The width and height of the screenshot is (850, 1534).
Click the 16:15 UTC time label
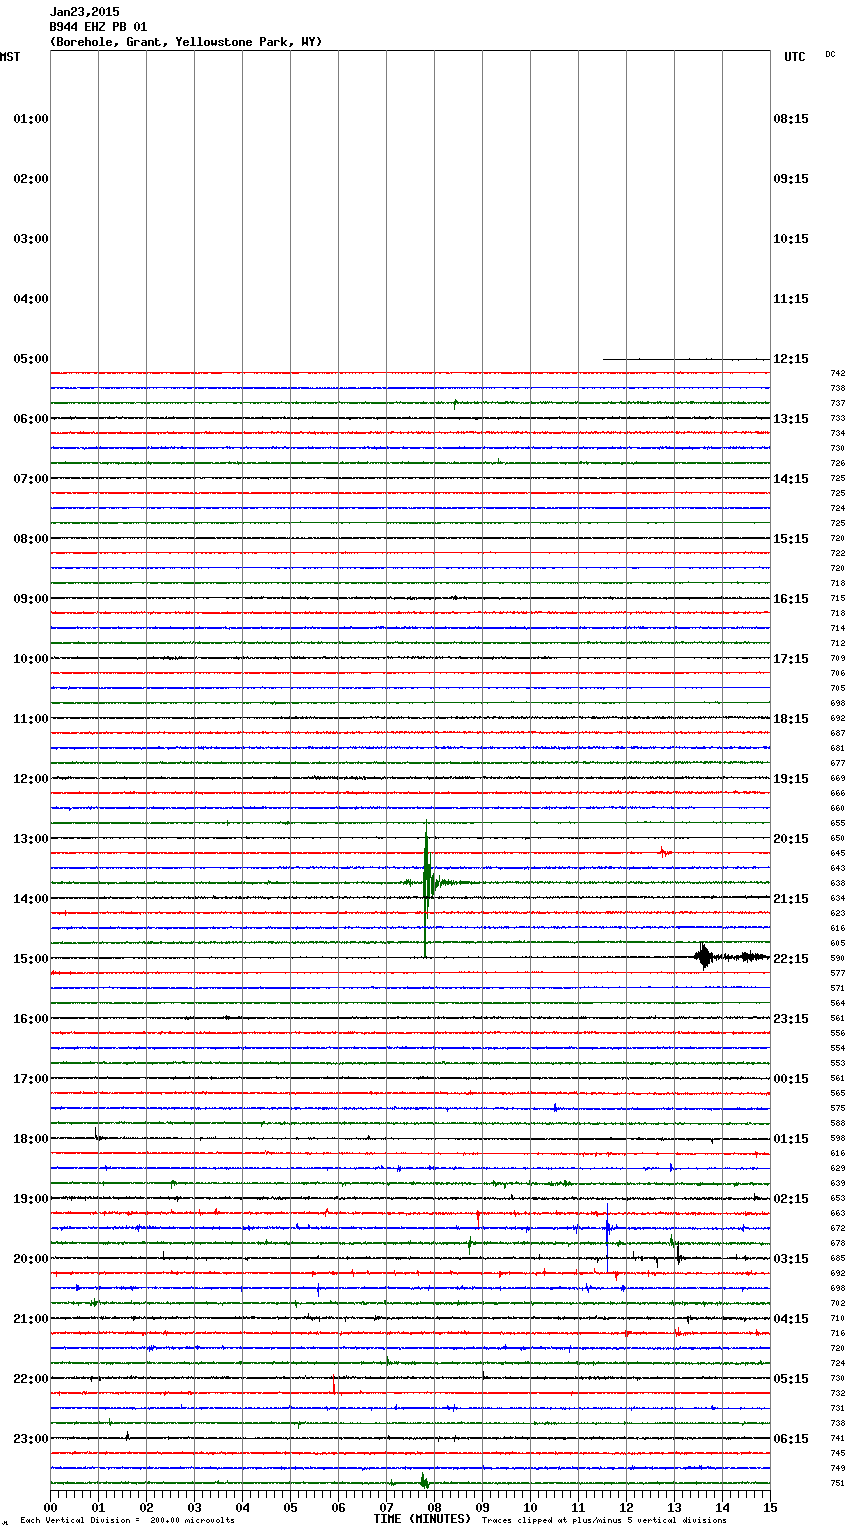coord(791,599)
